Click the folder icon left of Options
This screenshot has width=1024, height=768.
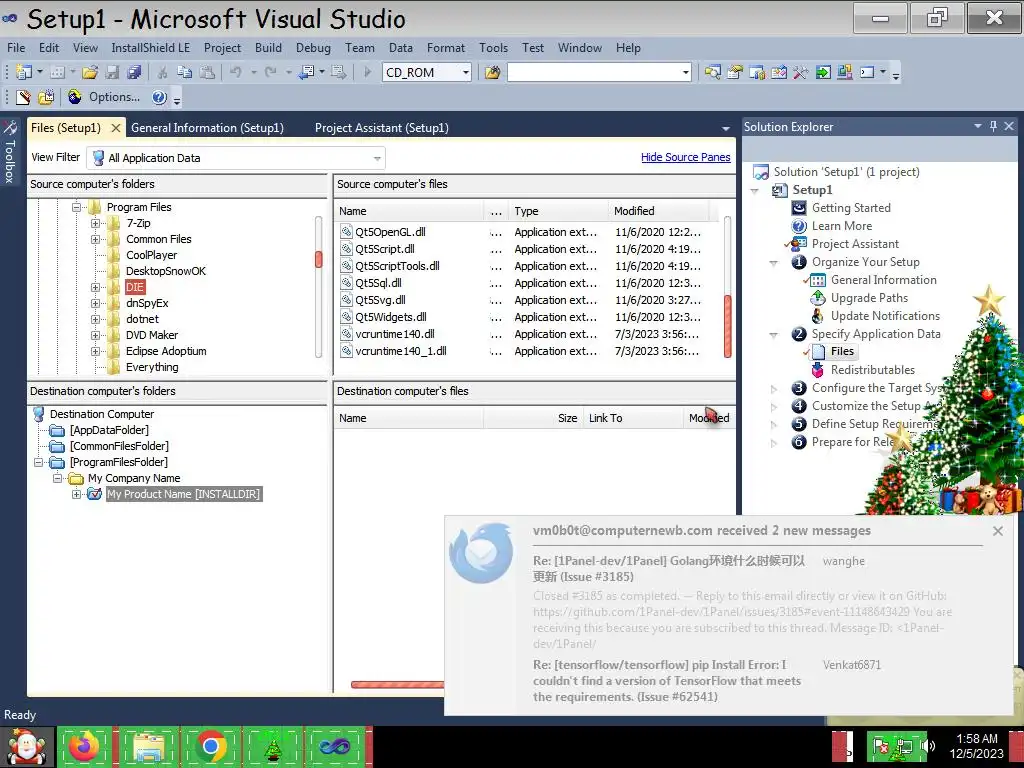(46, 97)
